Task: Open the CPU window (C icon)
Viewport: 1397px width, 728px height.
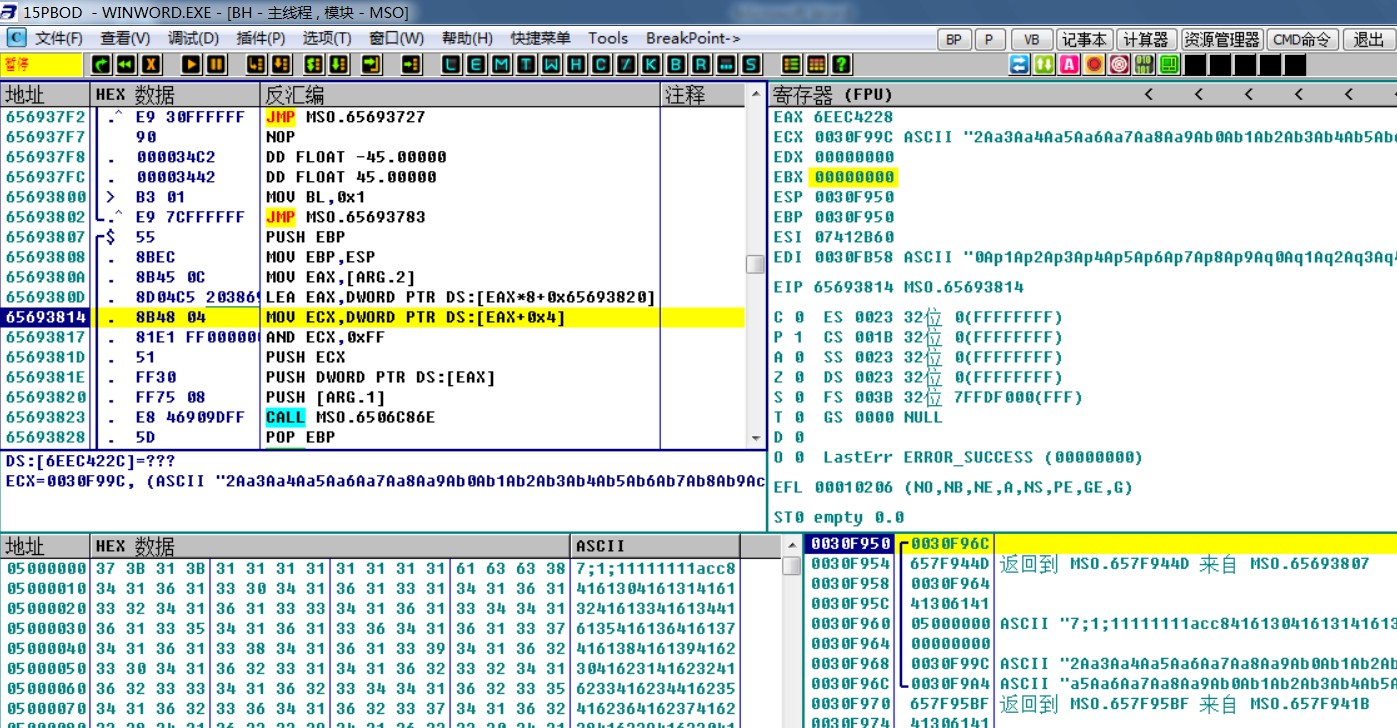Action: coord(602,64)
